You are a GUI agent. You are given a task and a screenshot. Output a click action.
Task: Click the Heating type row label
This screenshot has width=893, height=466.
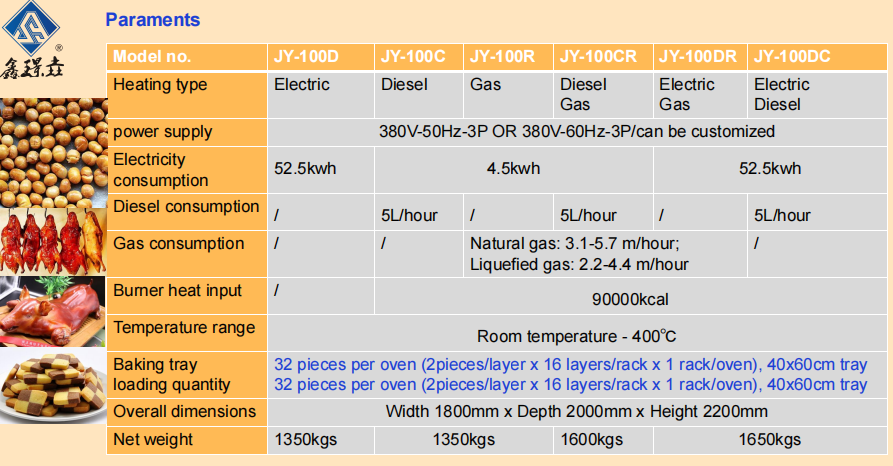coord(160,85)
